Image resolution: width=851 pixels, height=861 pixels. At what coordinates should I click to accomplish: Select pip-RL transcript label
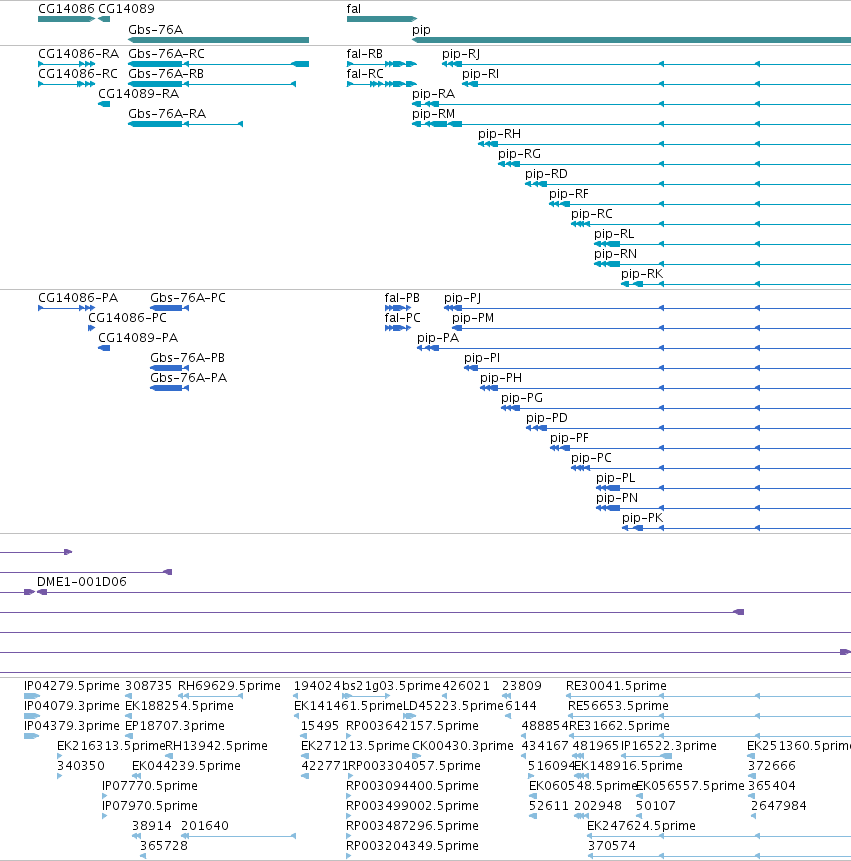click(x=614, y=234)
